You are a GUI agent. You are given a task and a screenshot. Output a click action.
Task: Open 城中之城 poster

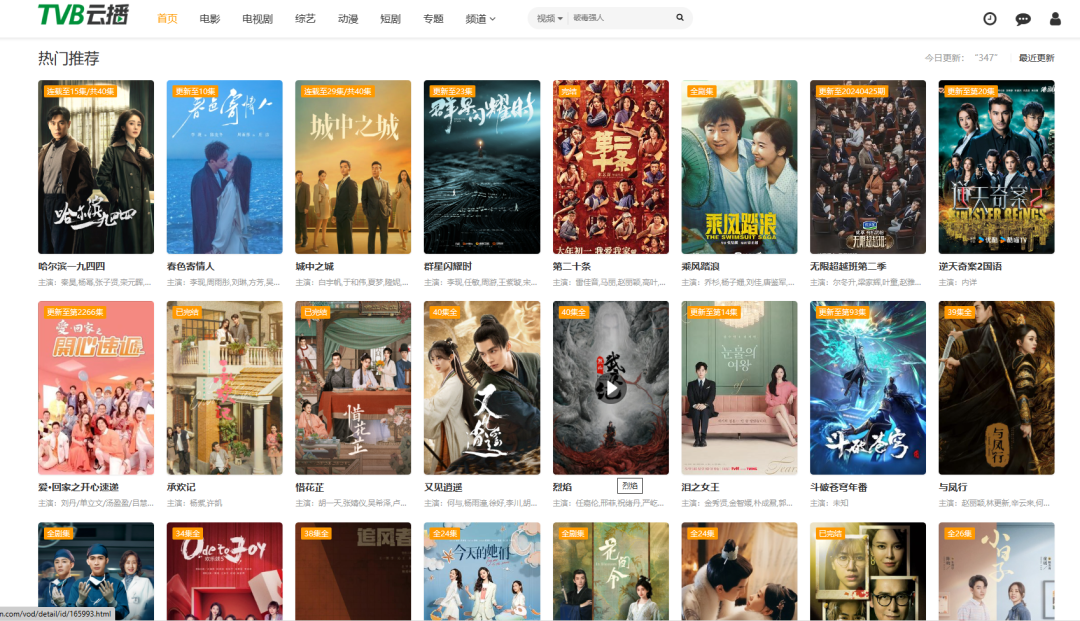(x=353, y=167)
